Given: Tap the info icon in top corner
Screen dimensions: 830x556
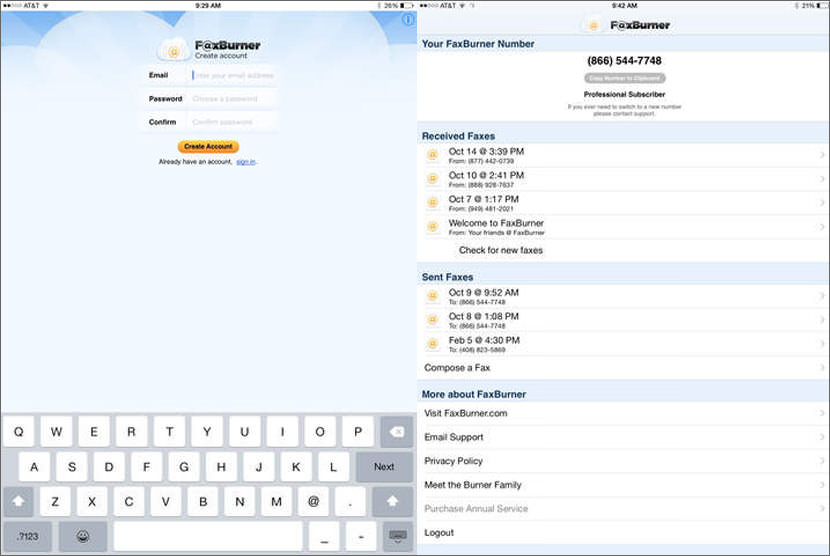Looking at the screenshot, I should point(408,20).
